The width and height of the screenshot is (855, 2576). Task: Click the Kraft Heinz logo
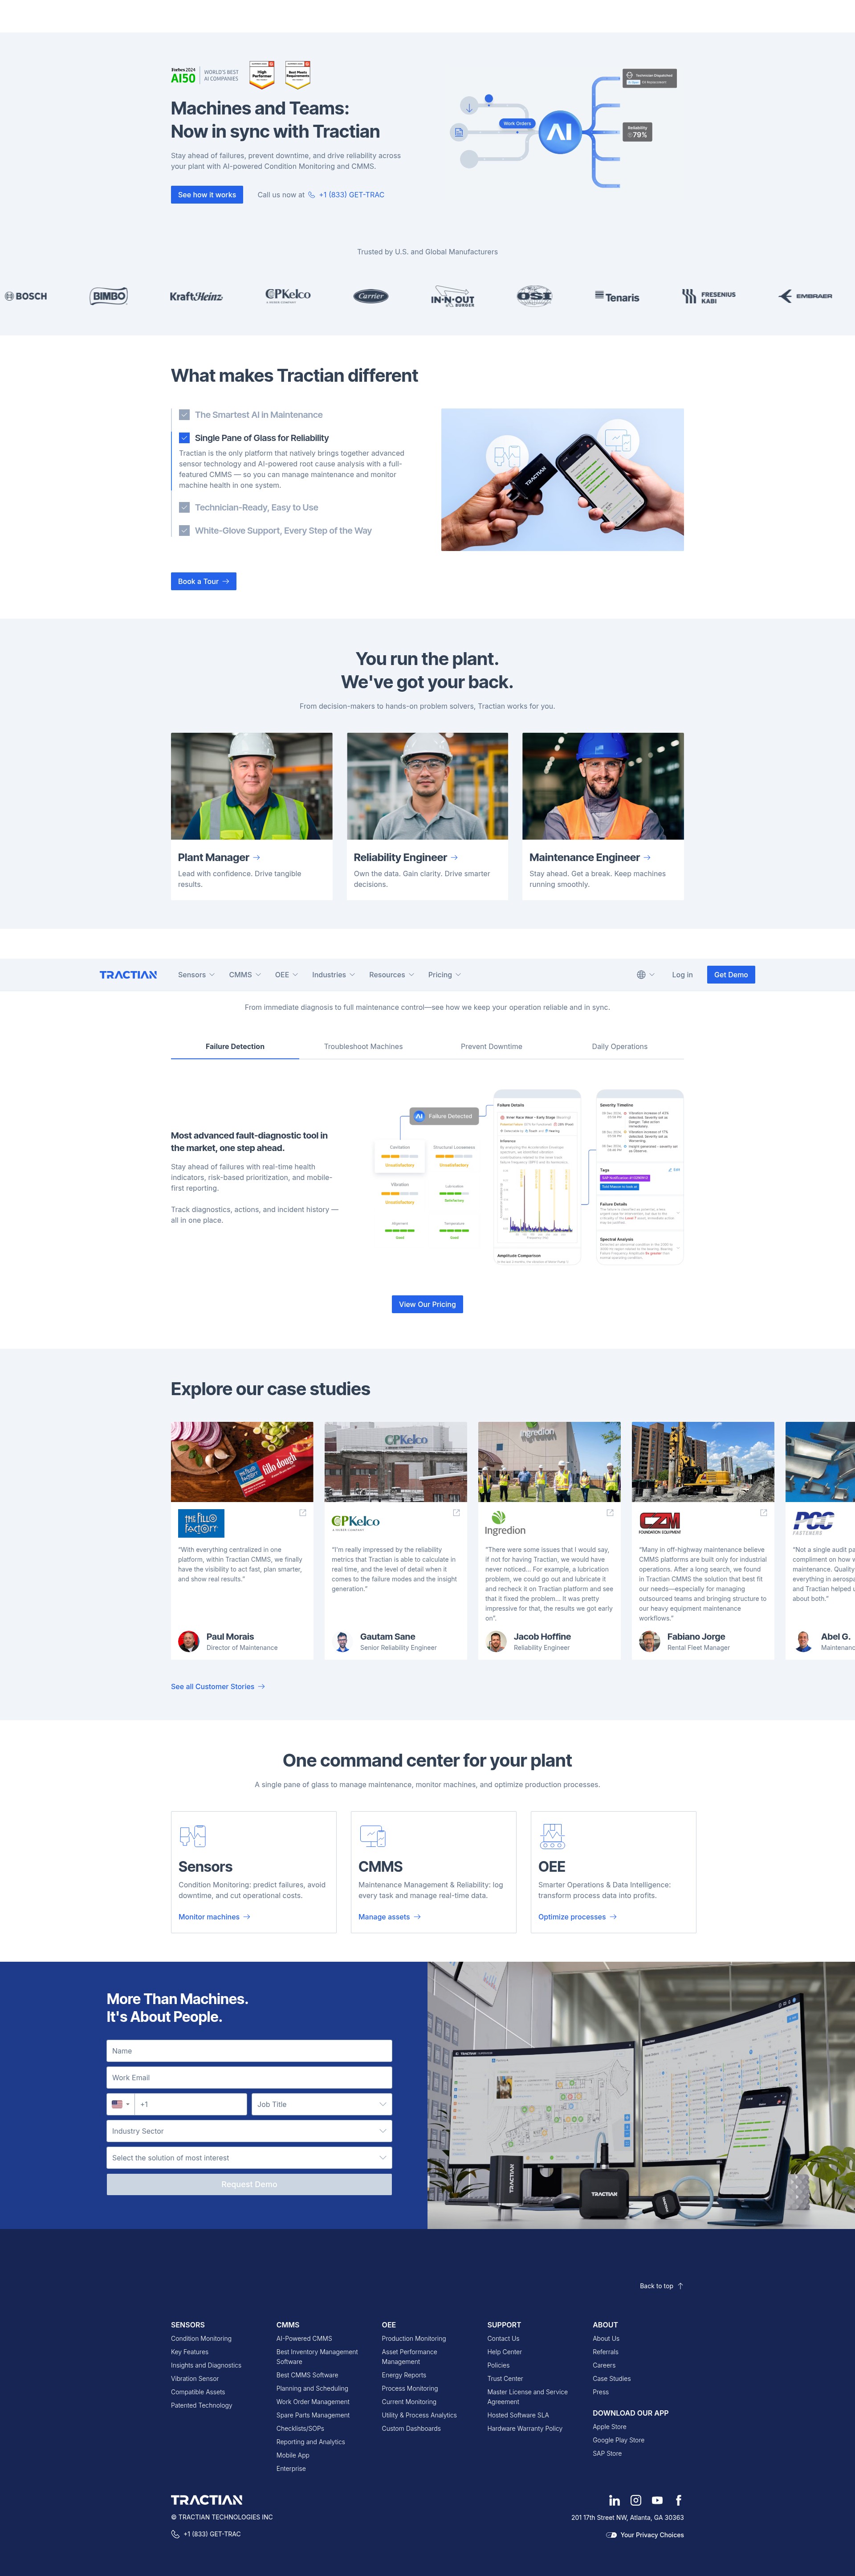click(196, 296)
